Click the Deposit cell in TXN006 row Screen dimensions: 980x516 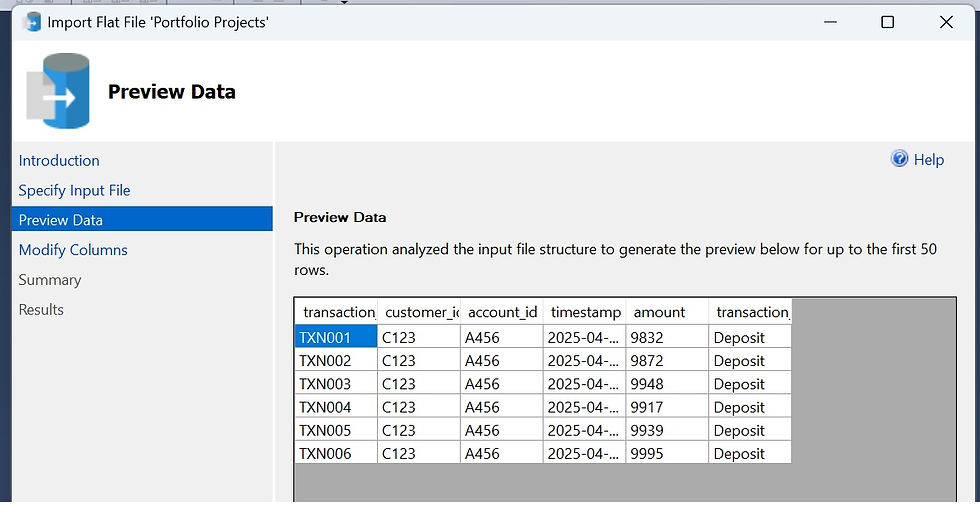click(x=750, y=453)
